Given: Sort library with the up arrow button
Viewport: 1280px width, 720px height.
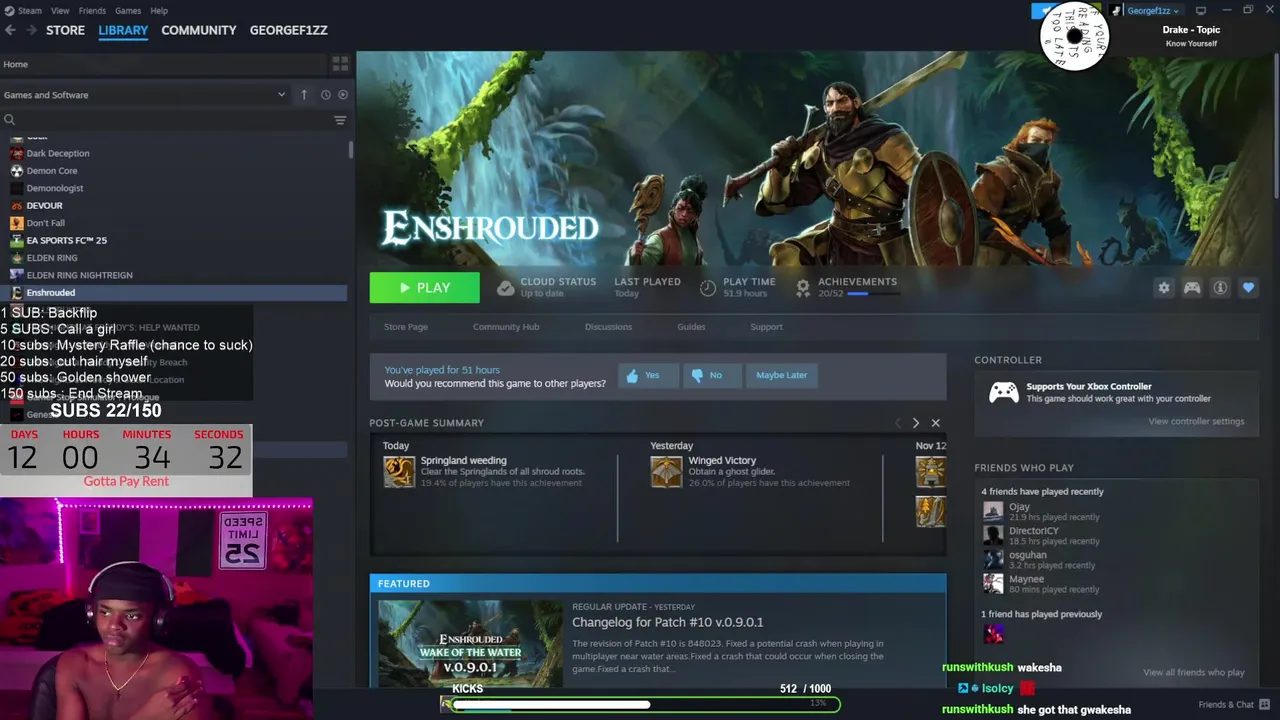Looking at the screenshot, I should (304, 95).
